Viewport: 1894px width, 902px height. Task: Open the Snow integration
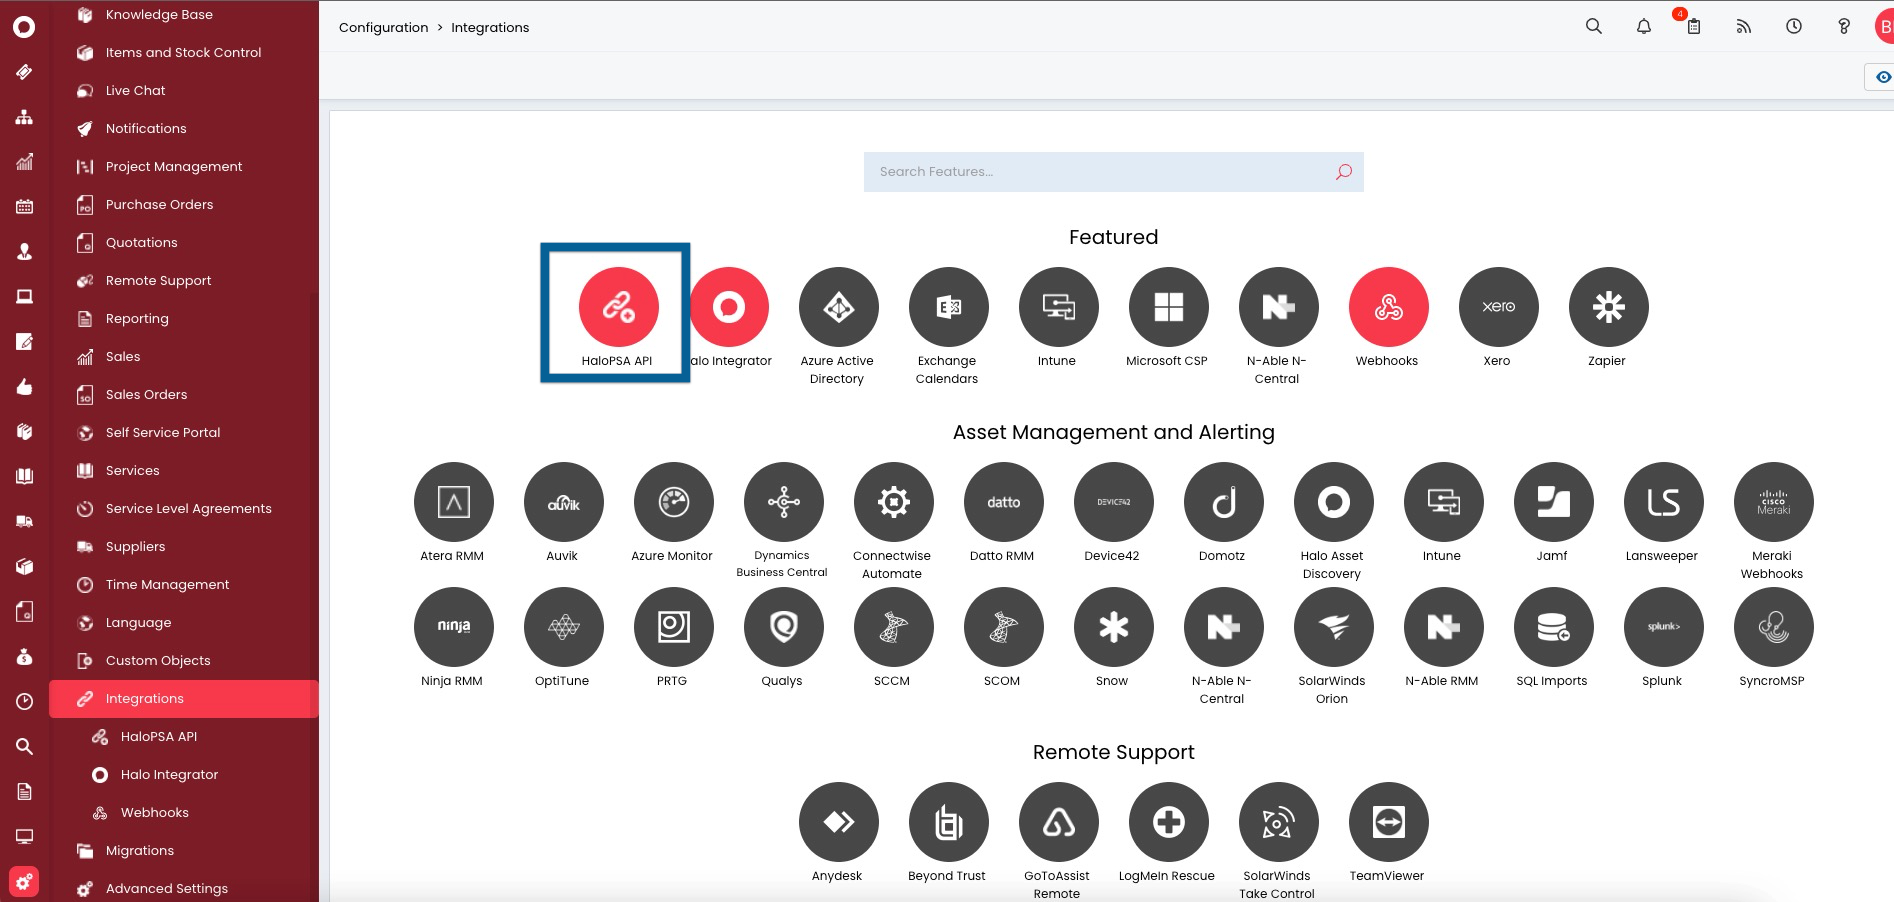pos(1113,627)
